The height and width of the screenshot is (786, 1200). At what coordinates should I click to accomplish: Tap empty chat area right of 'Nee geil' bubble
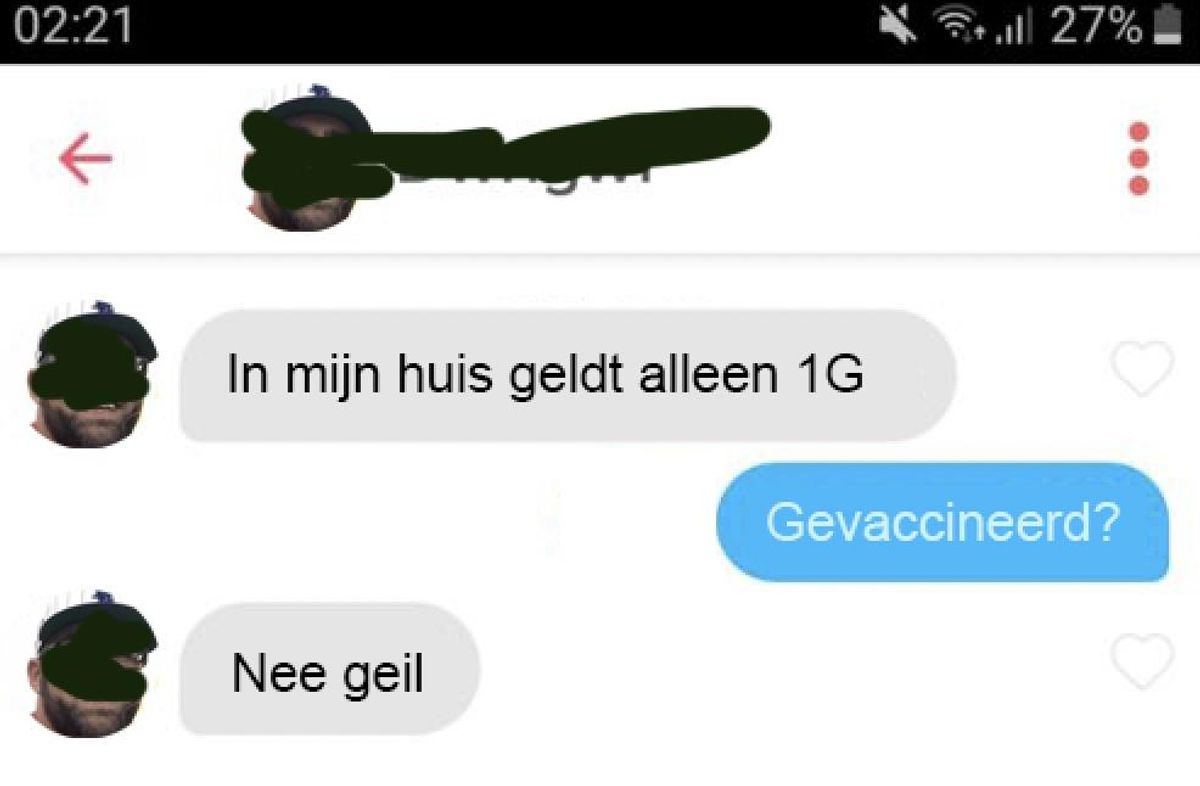790,668
